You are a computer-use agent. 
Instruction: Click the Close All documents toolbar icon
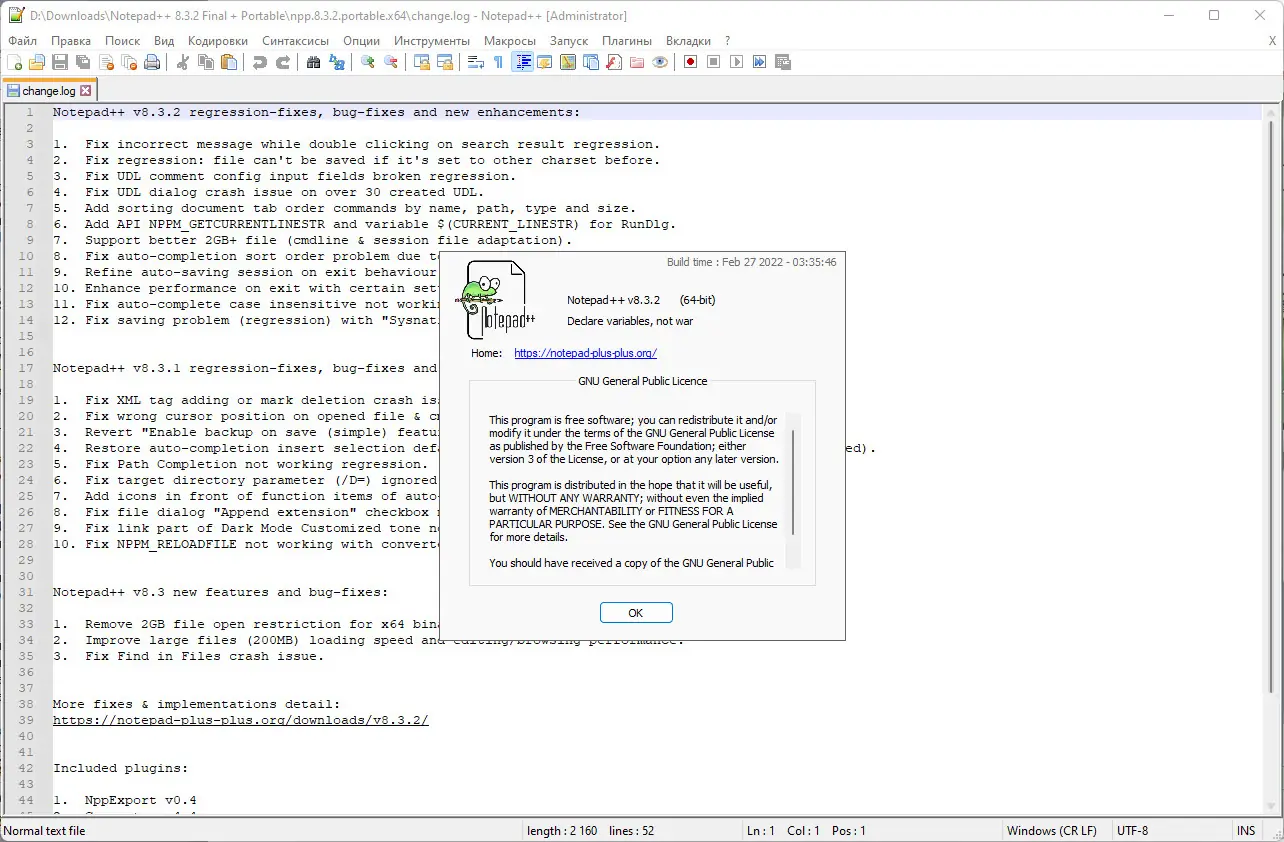(129, 62)
